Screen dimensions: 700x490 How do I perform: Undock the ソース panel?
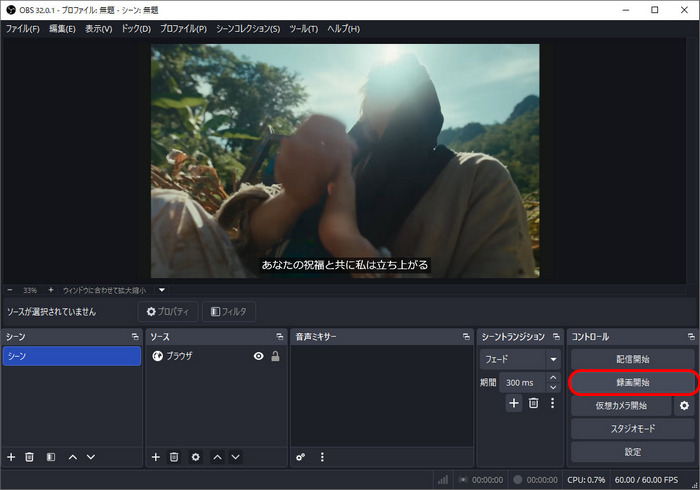tap(279, 337)
